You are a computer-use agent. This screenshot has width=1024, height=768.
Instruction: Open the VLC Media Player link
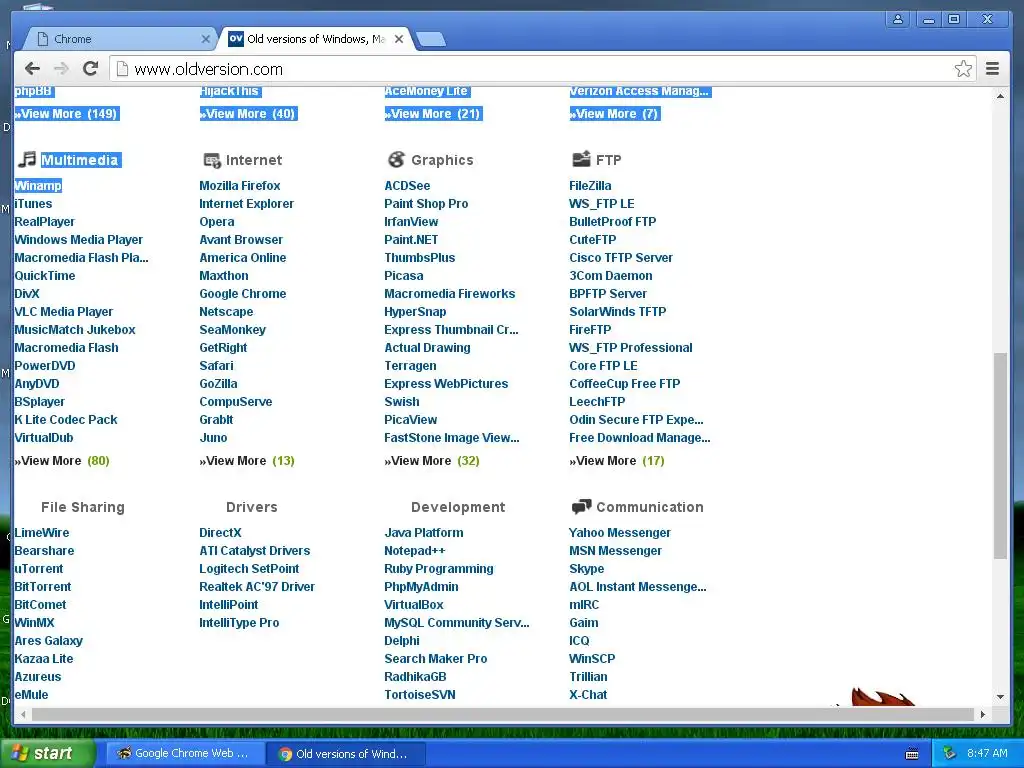click(63, 312)
